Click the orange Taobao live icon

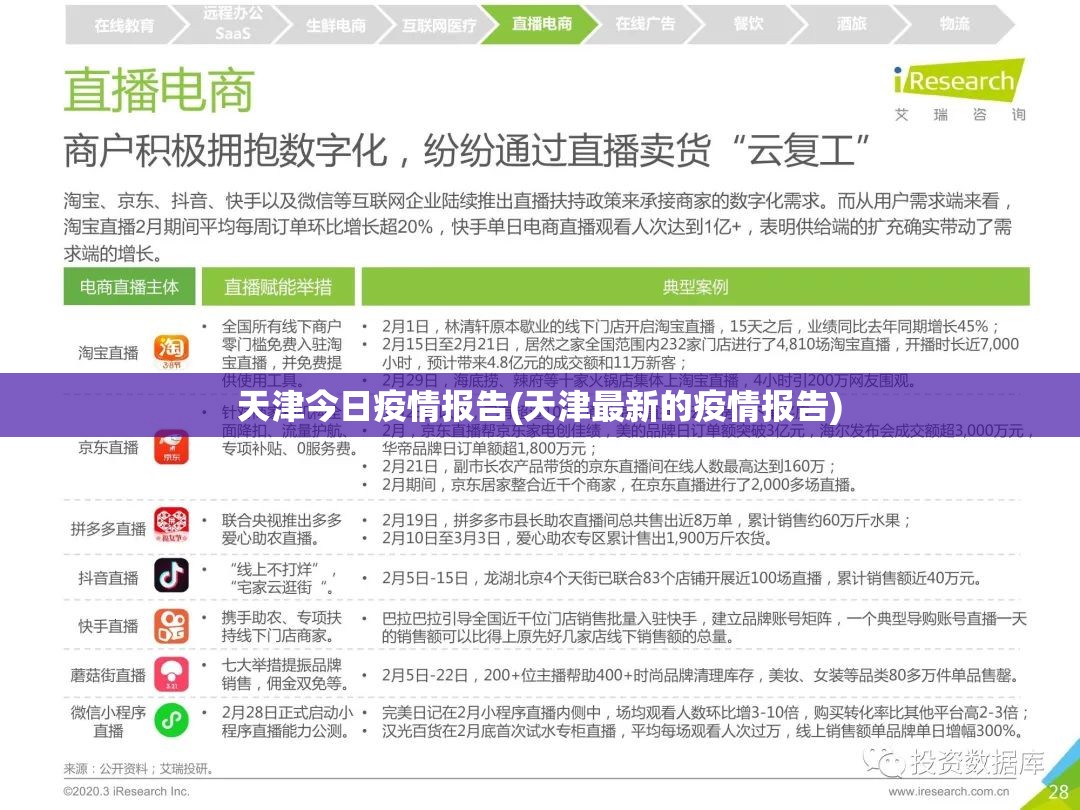[x=171, y=351]
